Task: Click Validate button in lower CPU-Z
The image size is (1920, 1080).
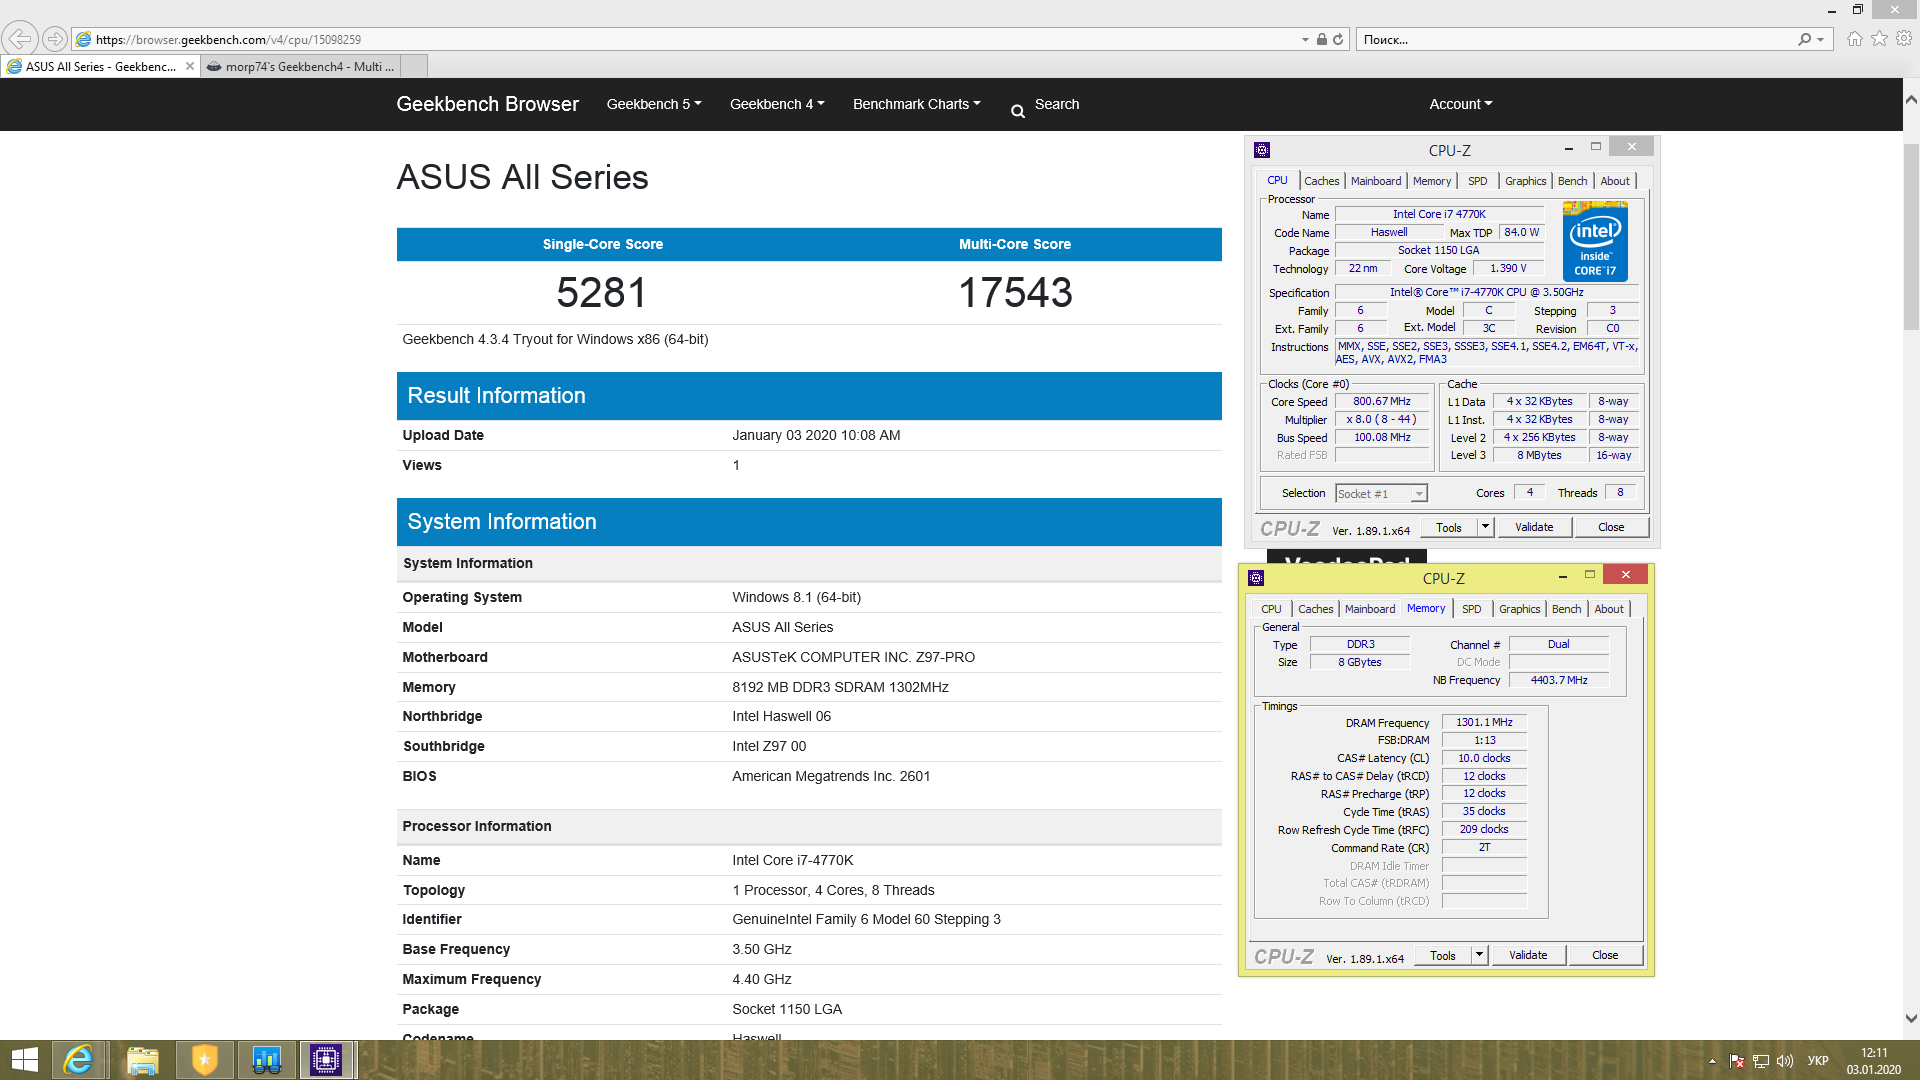Action: [x=1527, y=955]
